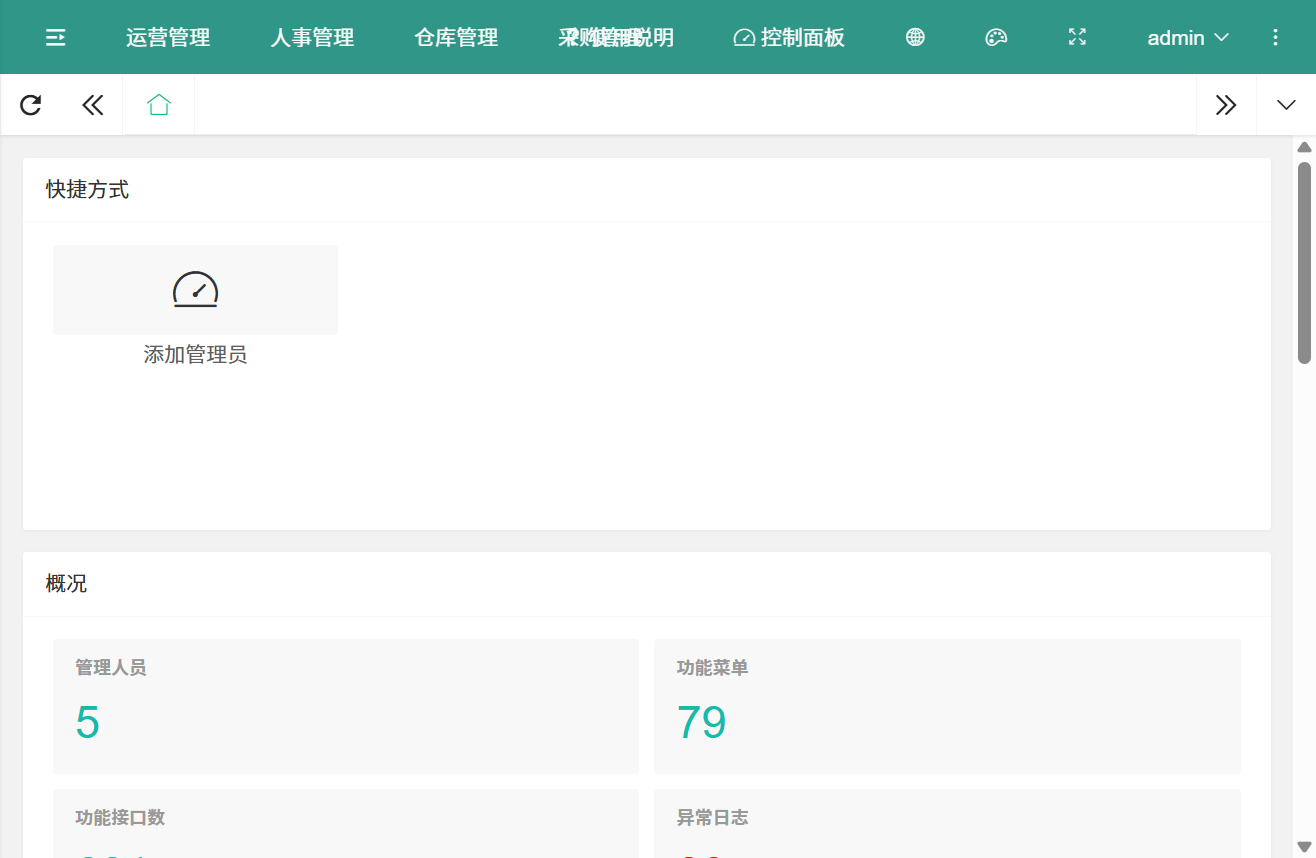Viewport: 1316px width, 858px height.
Task: Open the theme palette icon
Action: click(996, 38)
